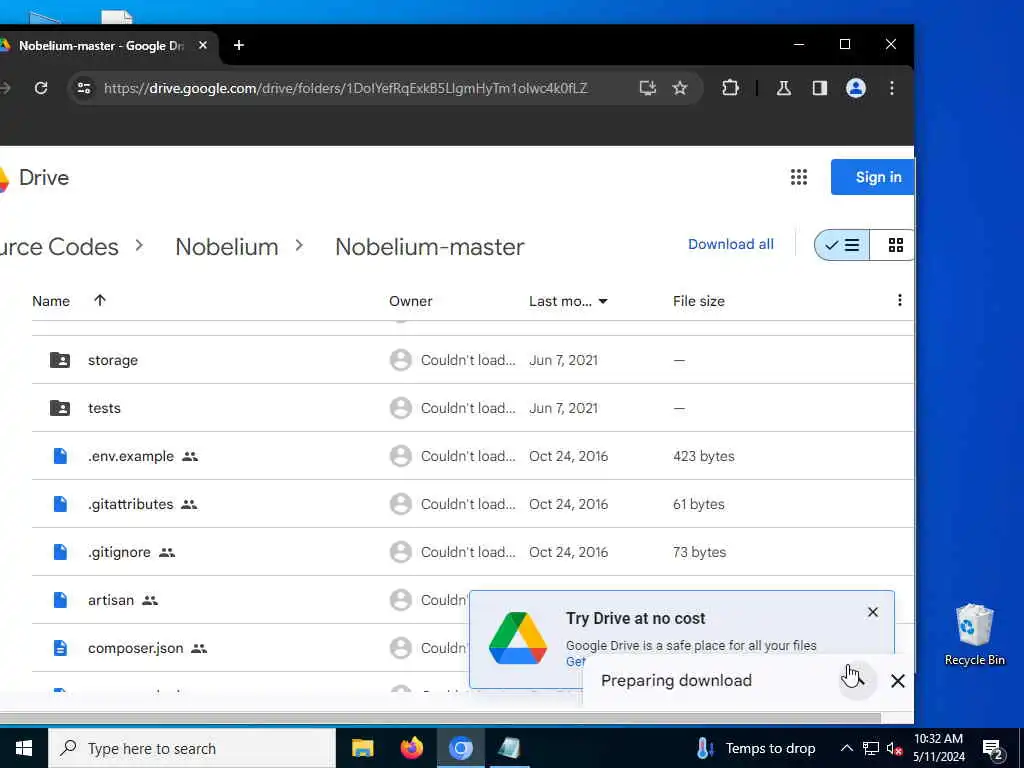This screenshot has height=768, width=1024.
Task: Dismiss the Try Drive at no cost popup
Action: pyautogui.click(x=872, y=612)
